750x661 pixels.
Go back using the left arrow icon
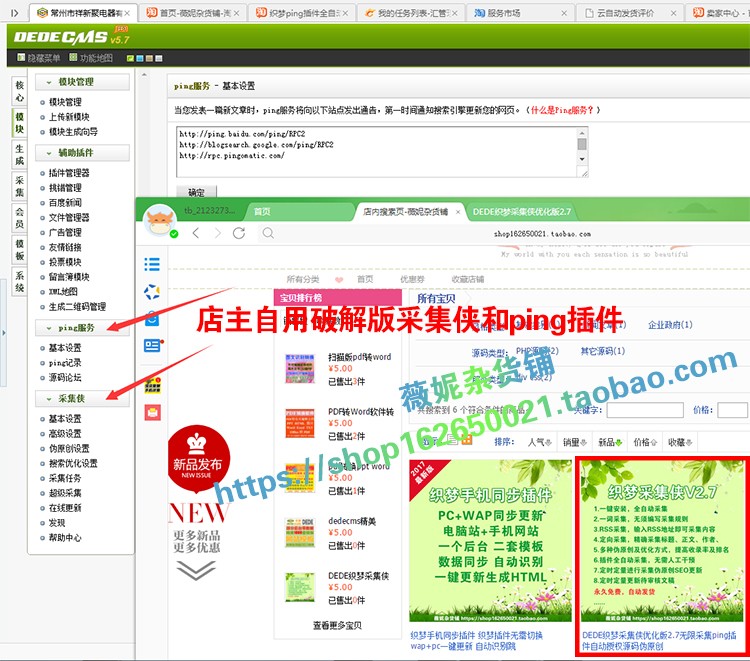pyautogui.click(x=196, y=233)
